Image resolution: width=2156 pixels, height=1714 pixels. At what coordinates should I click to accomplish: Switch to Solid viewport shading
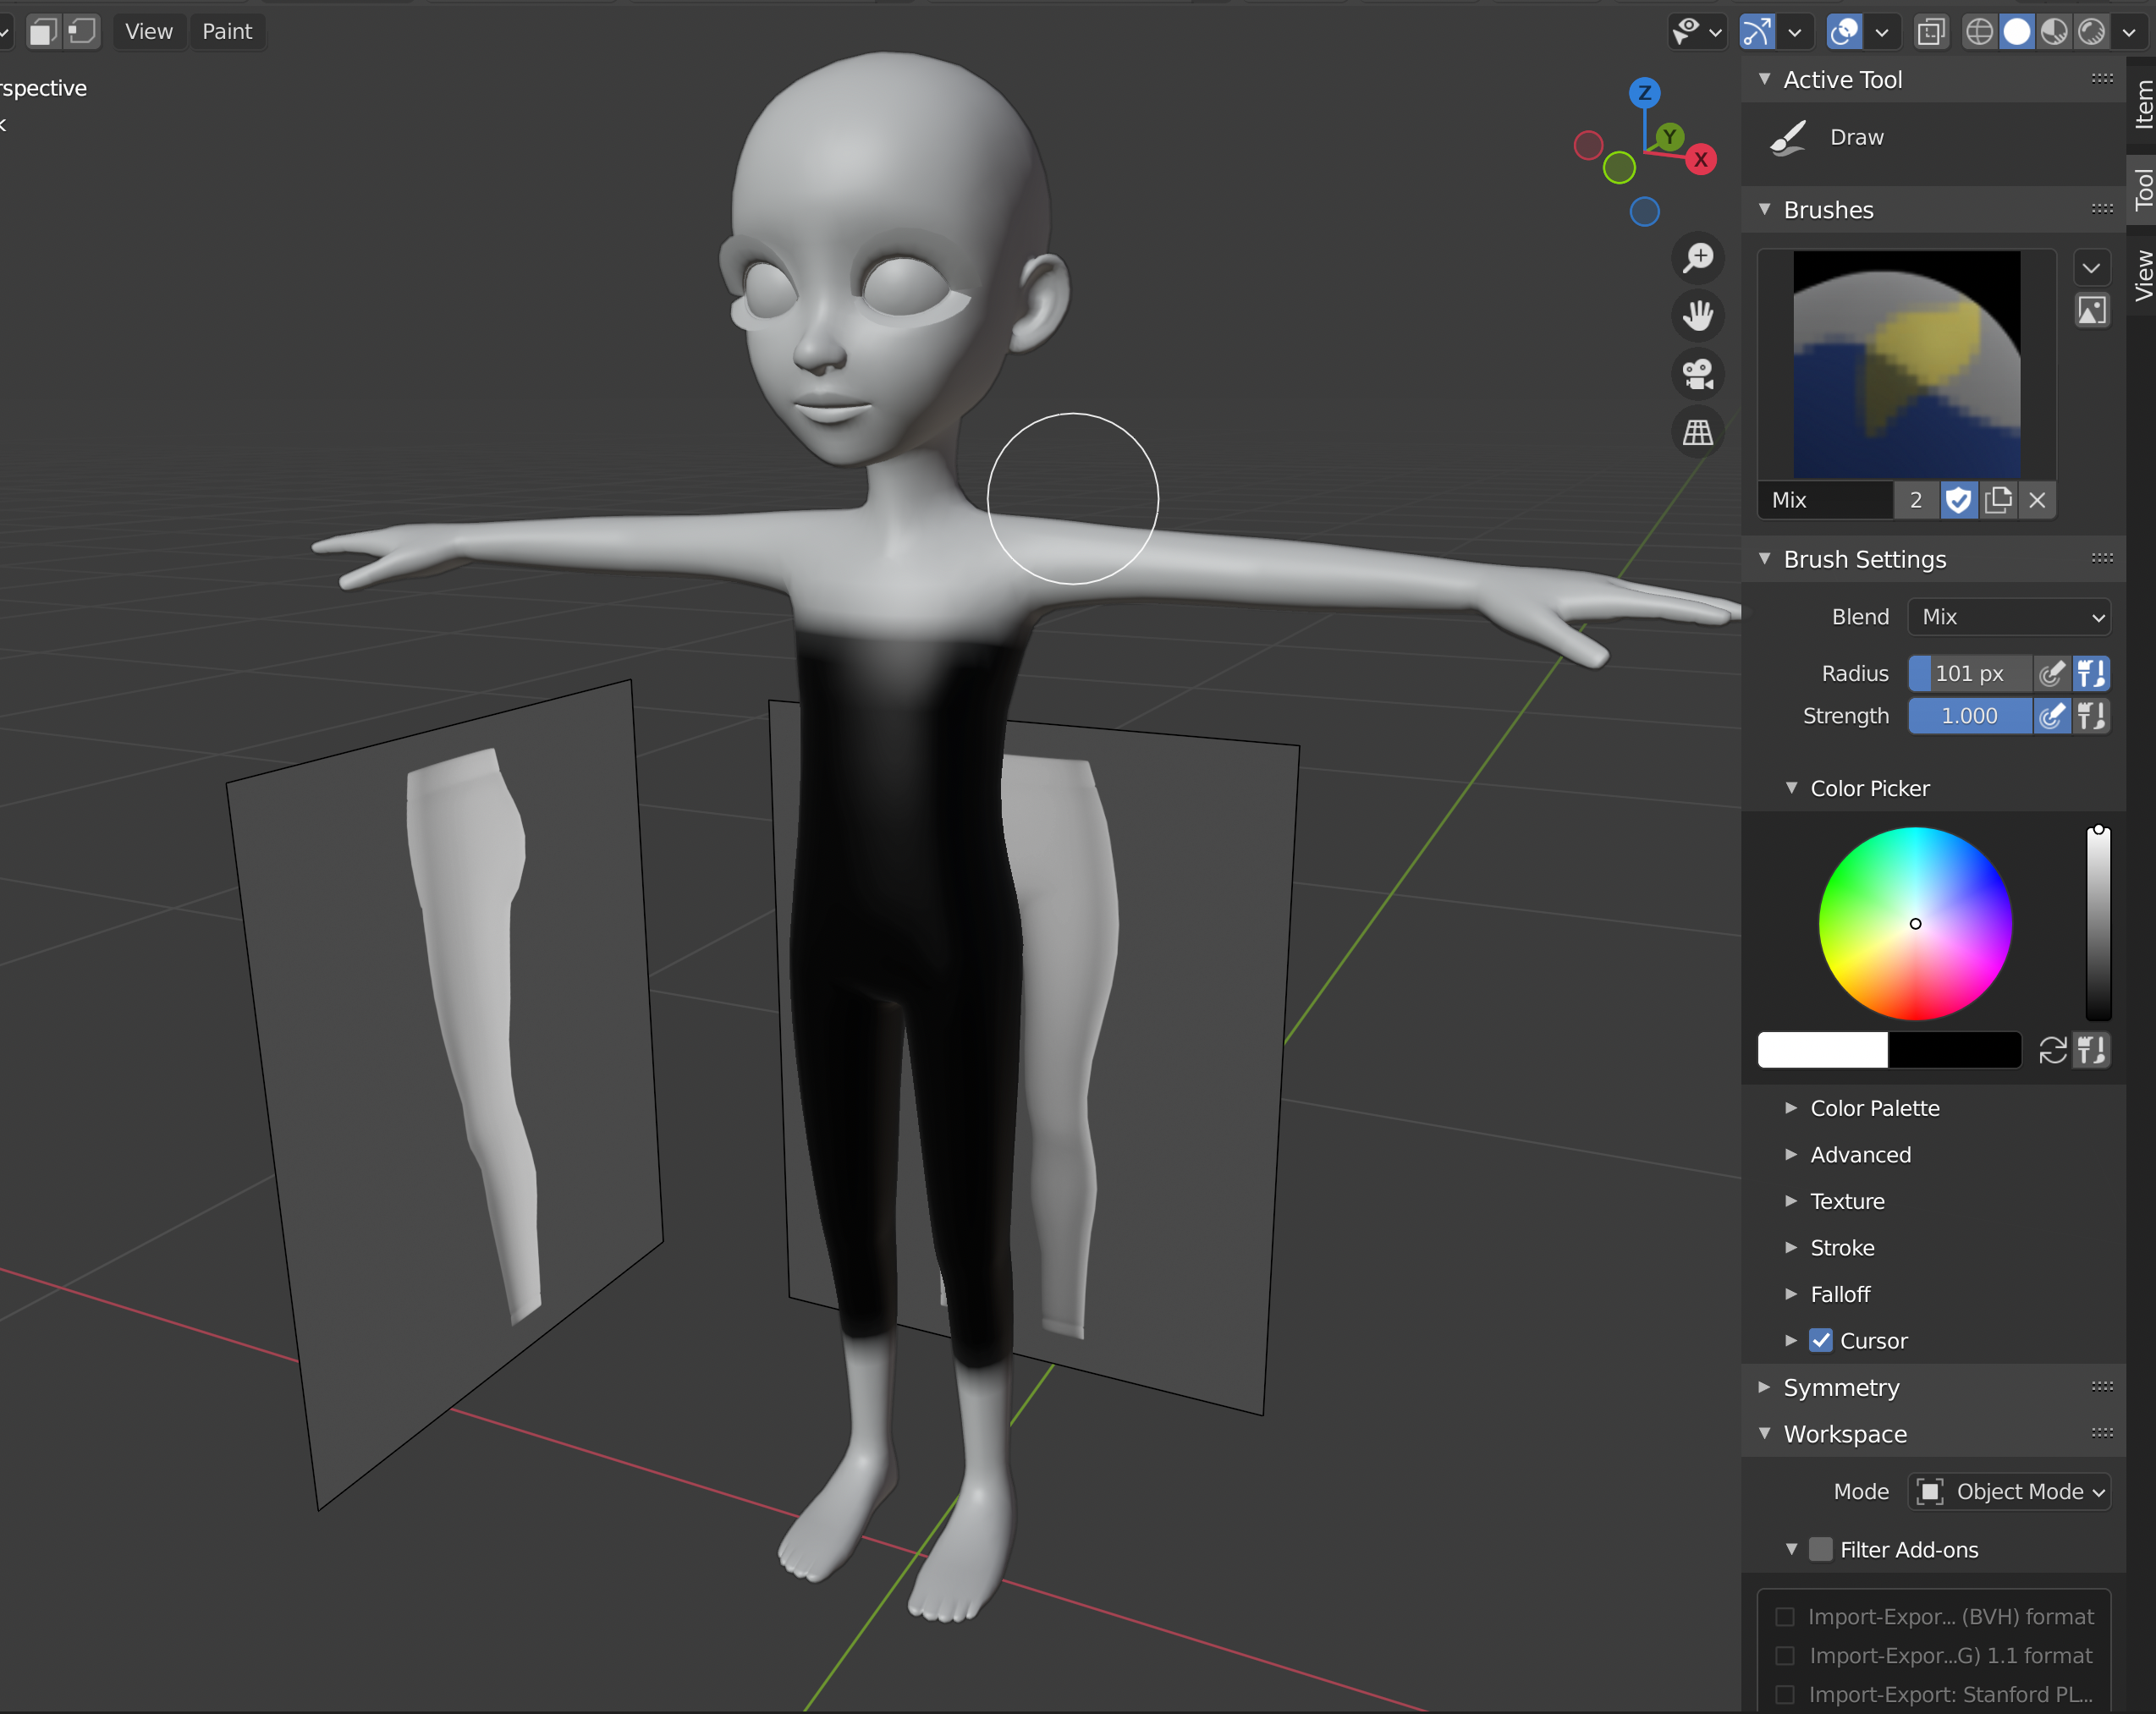tap(2017, 32)
